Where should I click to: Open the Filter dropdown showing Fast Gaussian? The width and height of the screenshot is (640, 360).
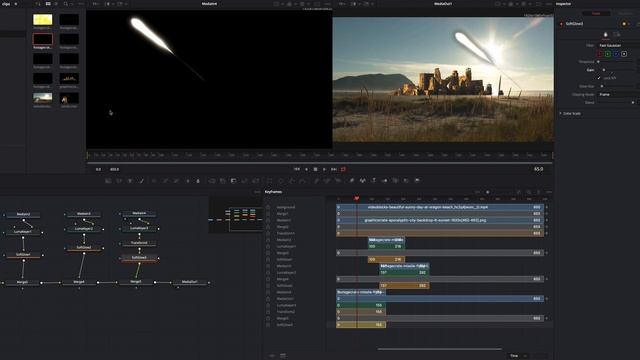click(619, 45)
